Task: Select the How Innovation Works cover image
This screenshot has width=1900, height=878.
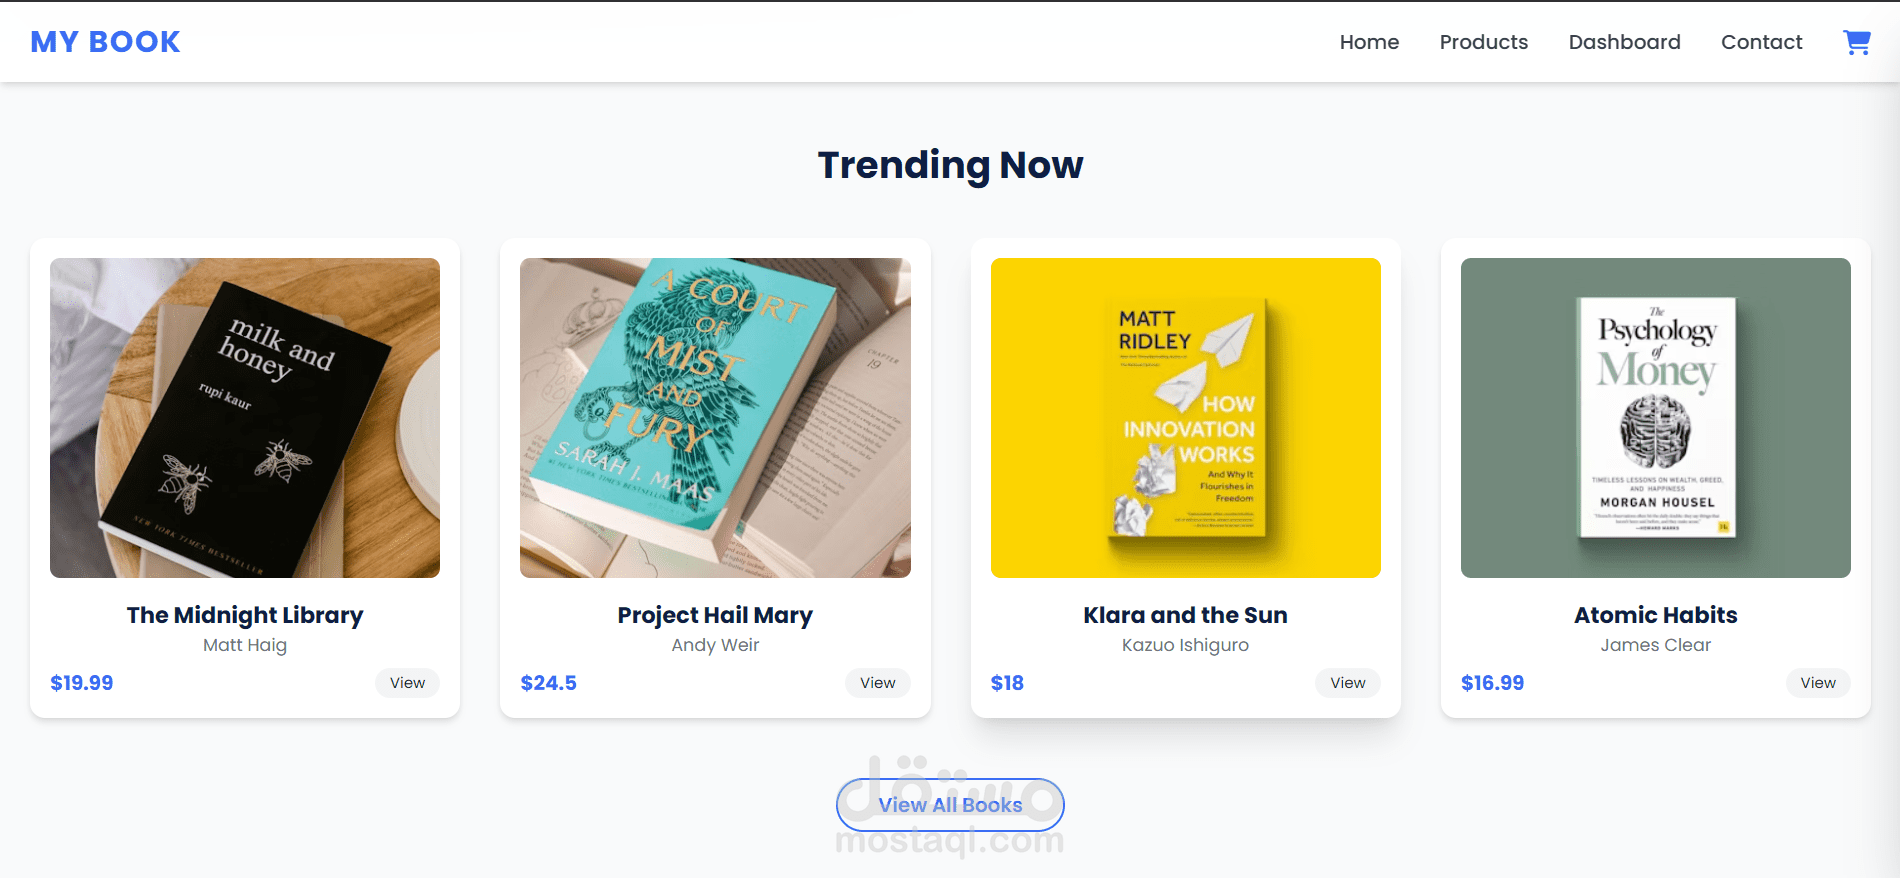Action: (x=1185, y=418)
